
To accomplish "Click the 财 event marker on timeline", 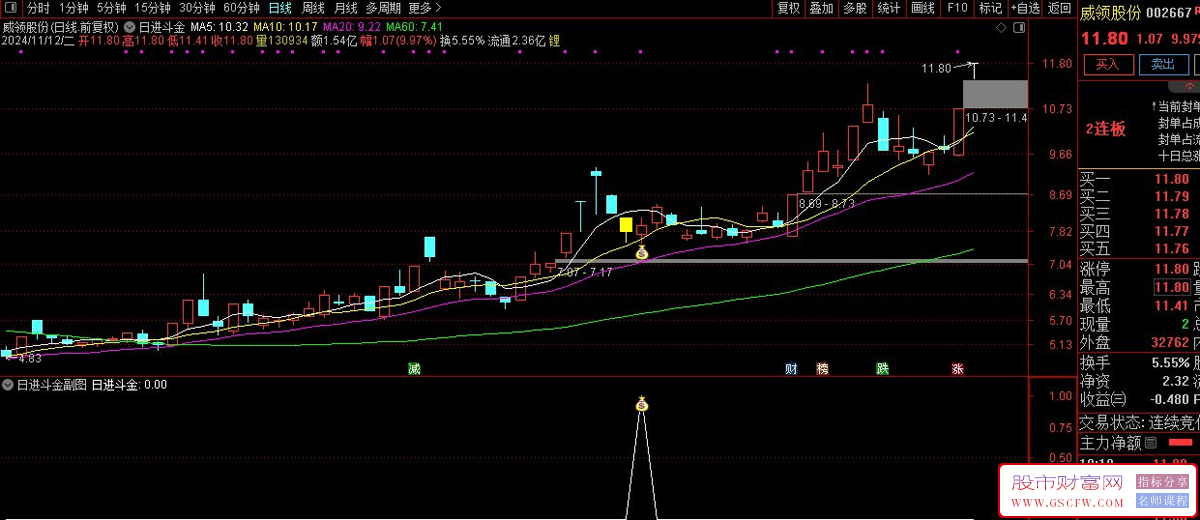I will point(791,369).
